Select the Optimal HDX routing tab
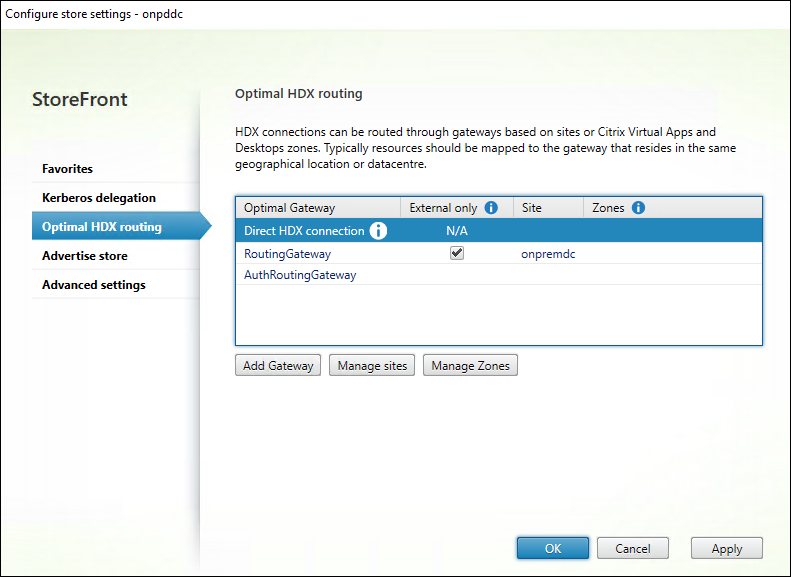791x577 pixels. (x=102, y=227)
